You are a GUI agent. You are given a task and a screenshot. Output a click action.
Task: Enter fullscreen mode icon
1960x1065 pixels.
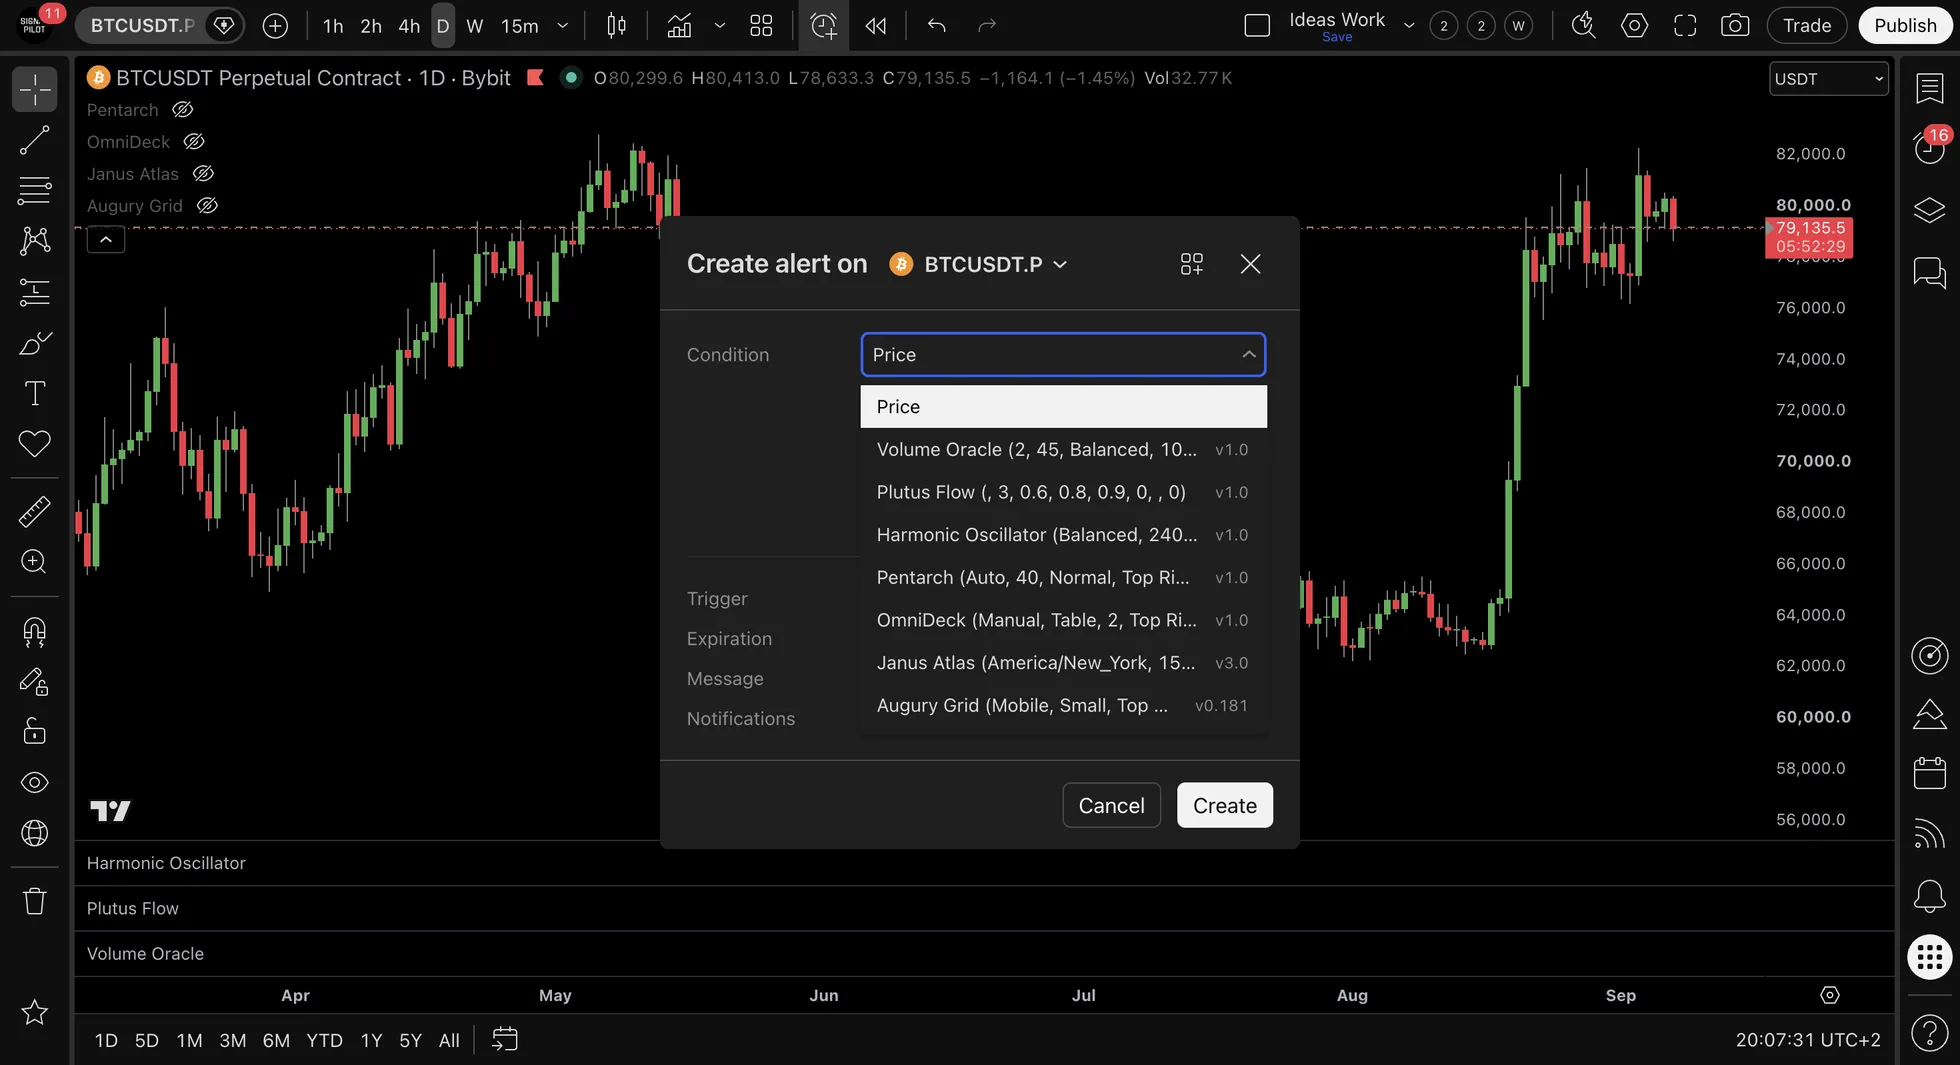point(1685,26)
